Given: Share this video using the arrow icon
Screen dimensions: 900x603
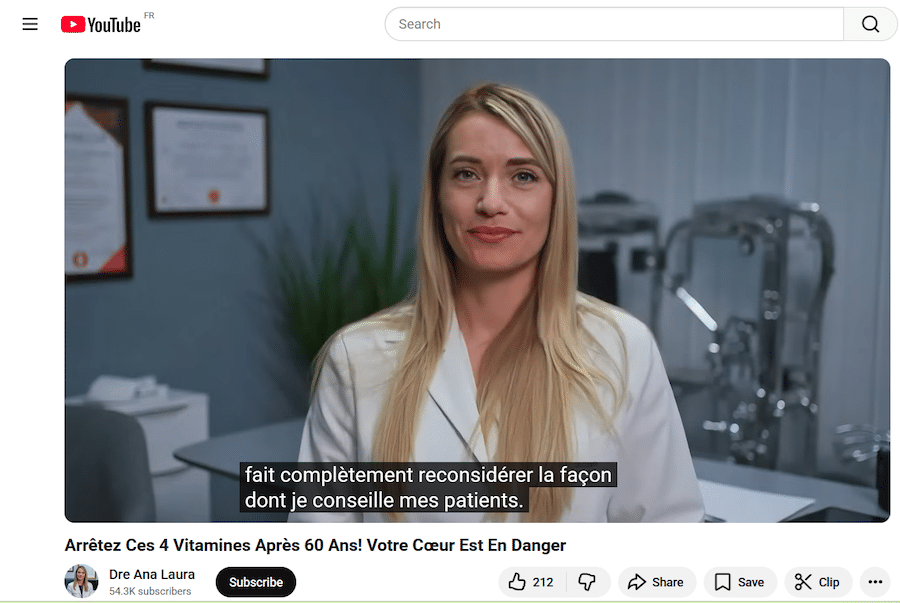Looking at the screenshot, I should [655, 582].
